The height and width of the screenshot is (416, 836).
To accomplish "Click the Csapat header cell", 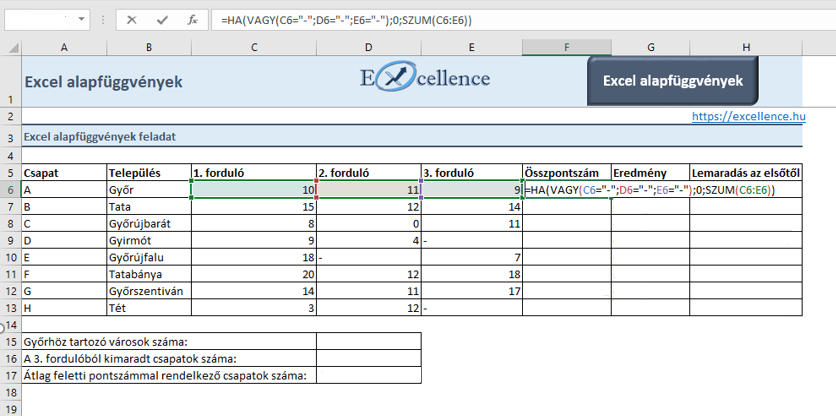I will [65, 173].
